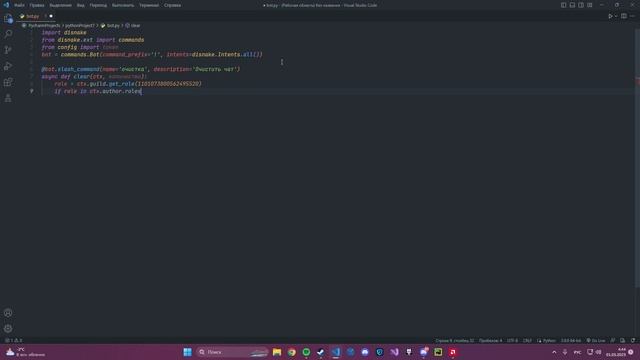640x360 pixels.
Task: Open the Правка menu
Action: pos(37,5)
